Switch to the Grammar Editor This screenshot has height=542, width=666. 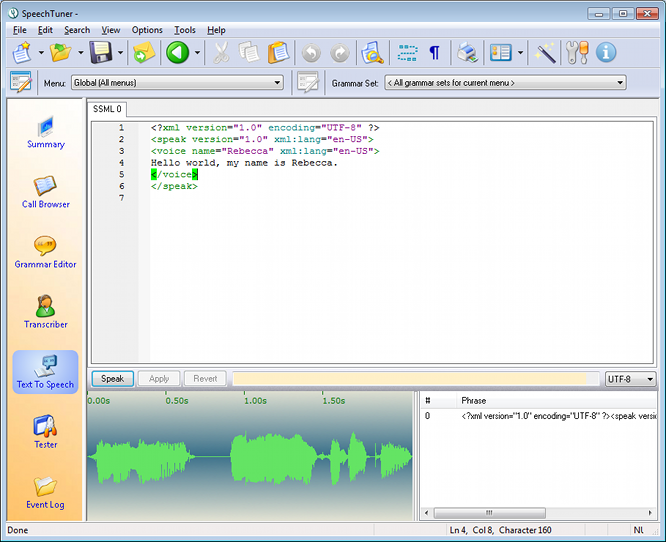tap(45, 252)
